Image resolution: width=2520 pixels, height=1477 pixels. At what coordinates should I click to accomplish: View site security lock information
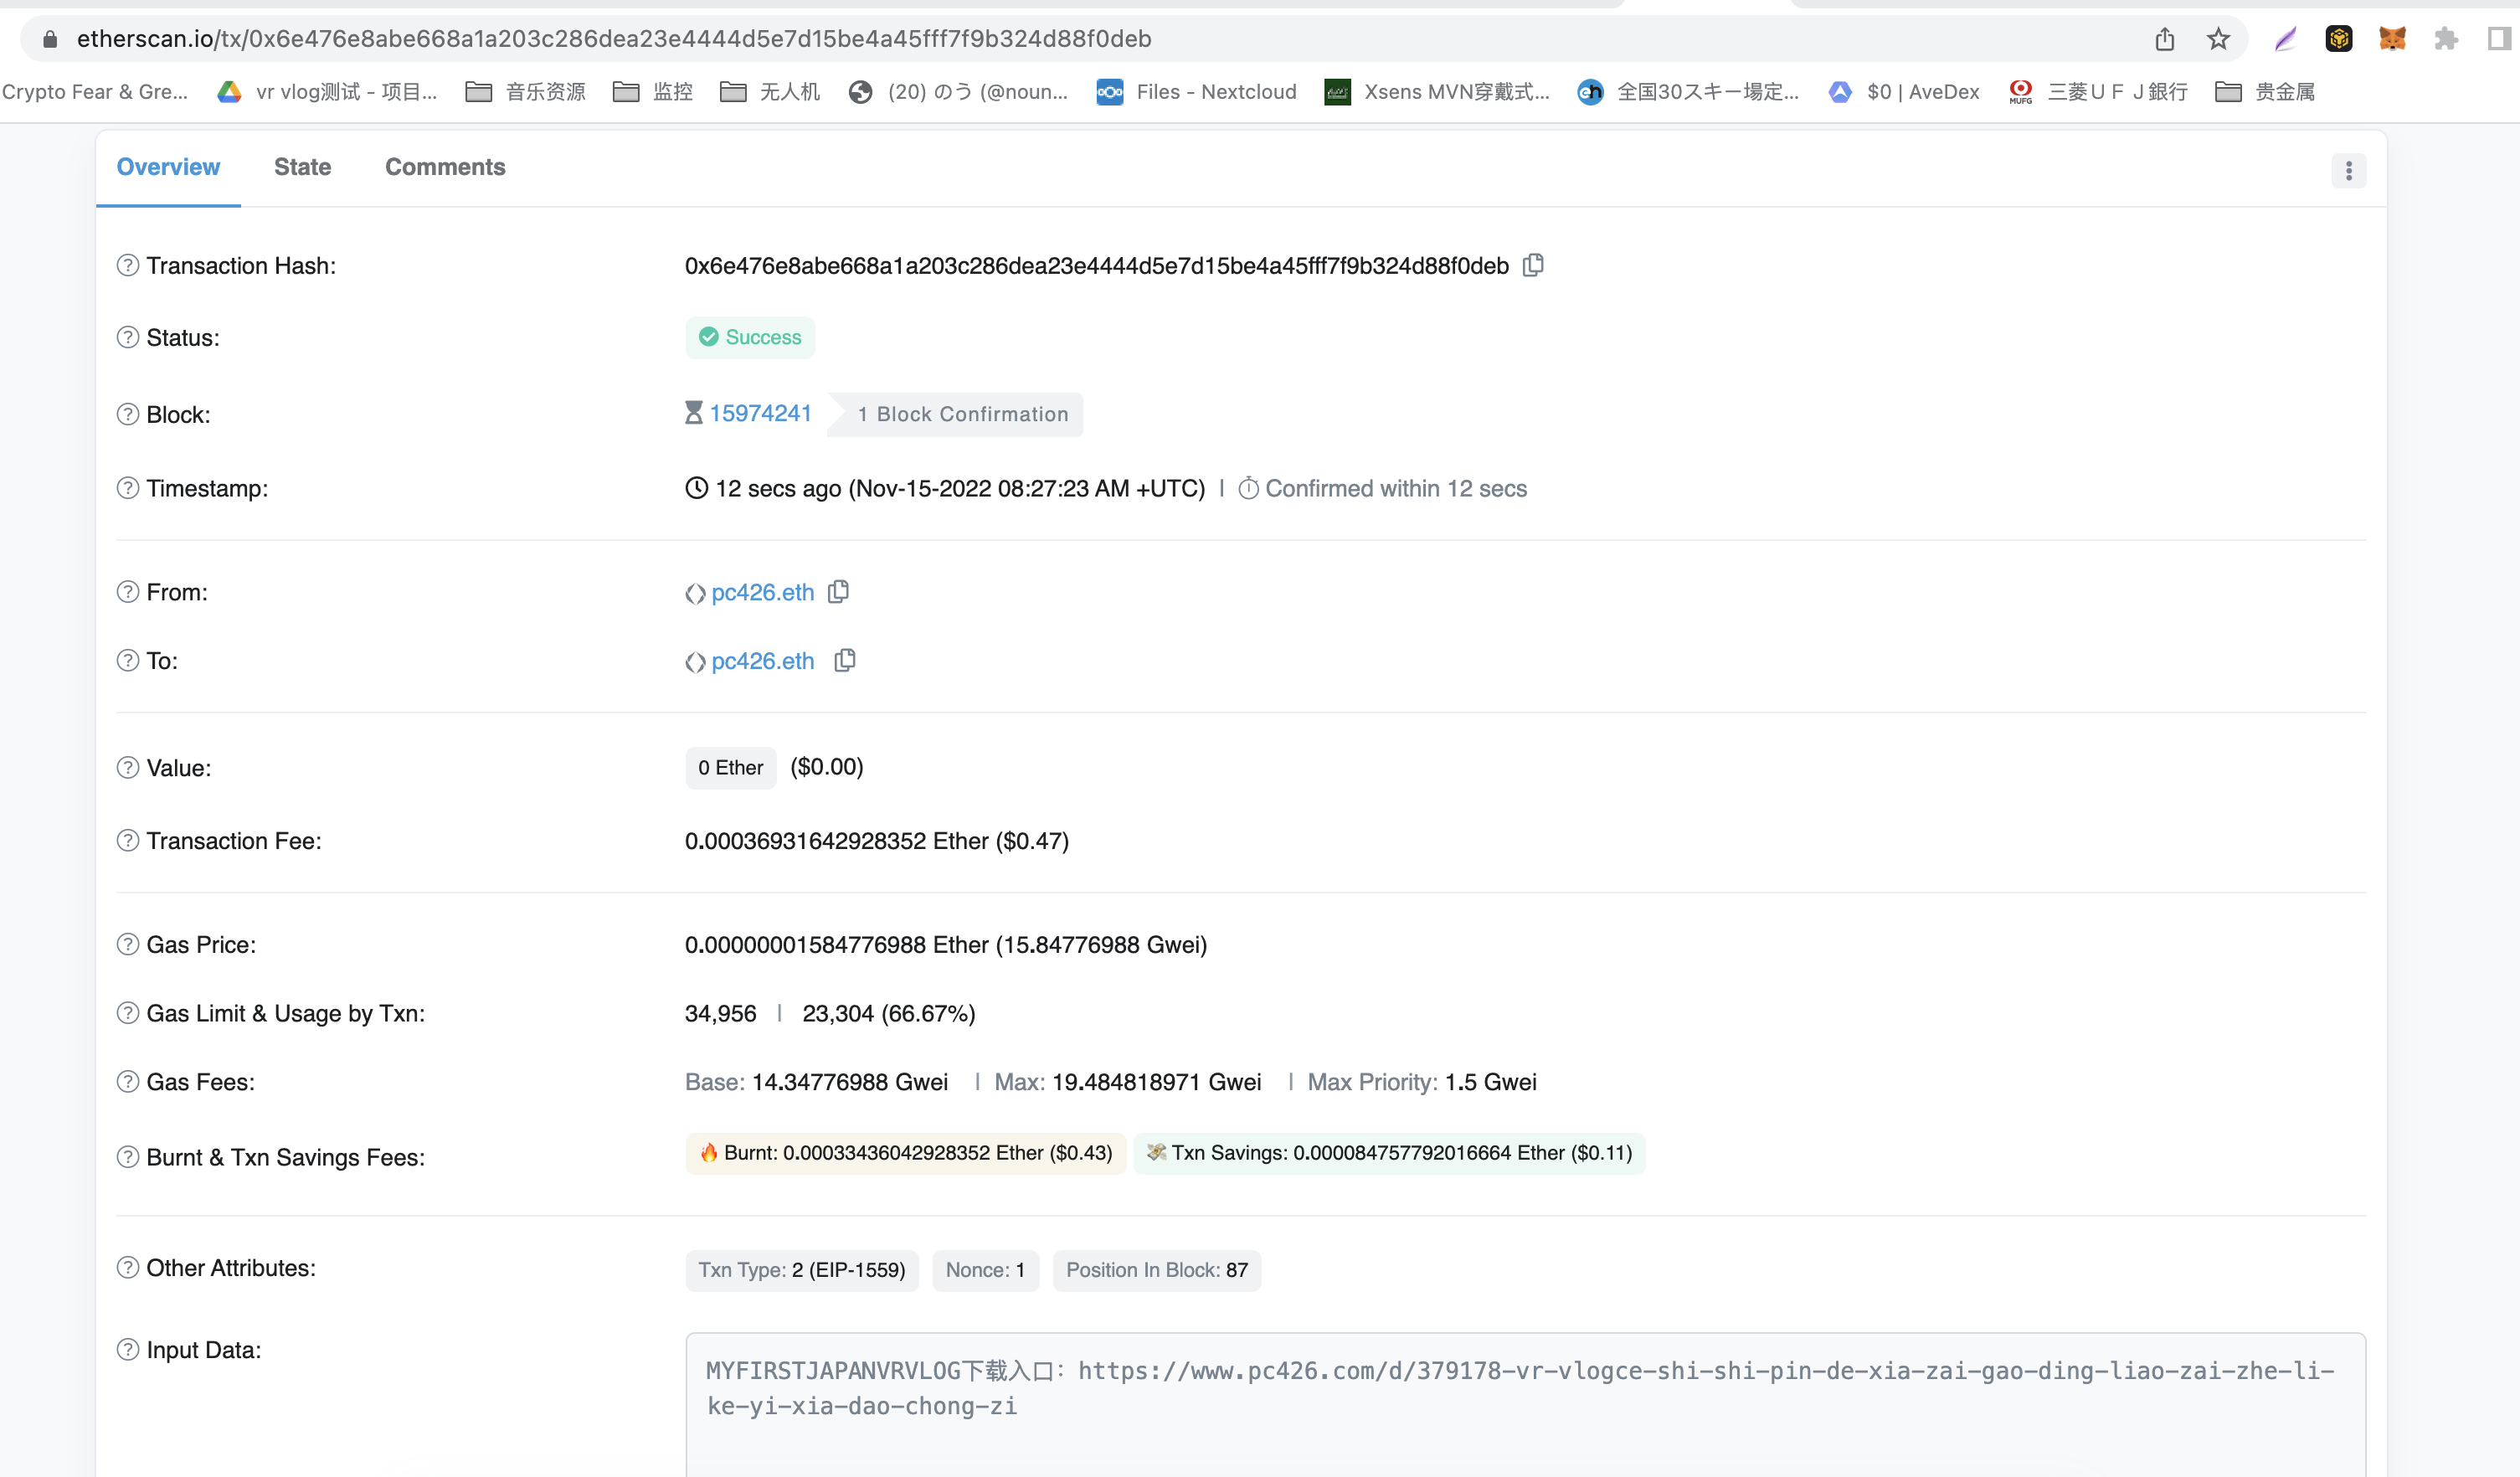(50, 39)
